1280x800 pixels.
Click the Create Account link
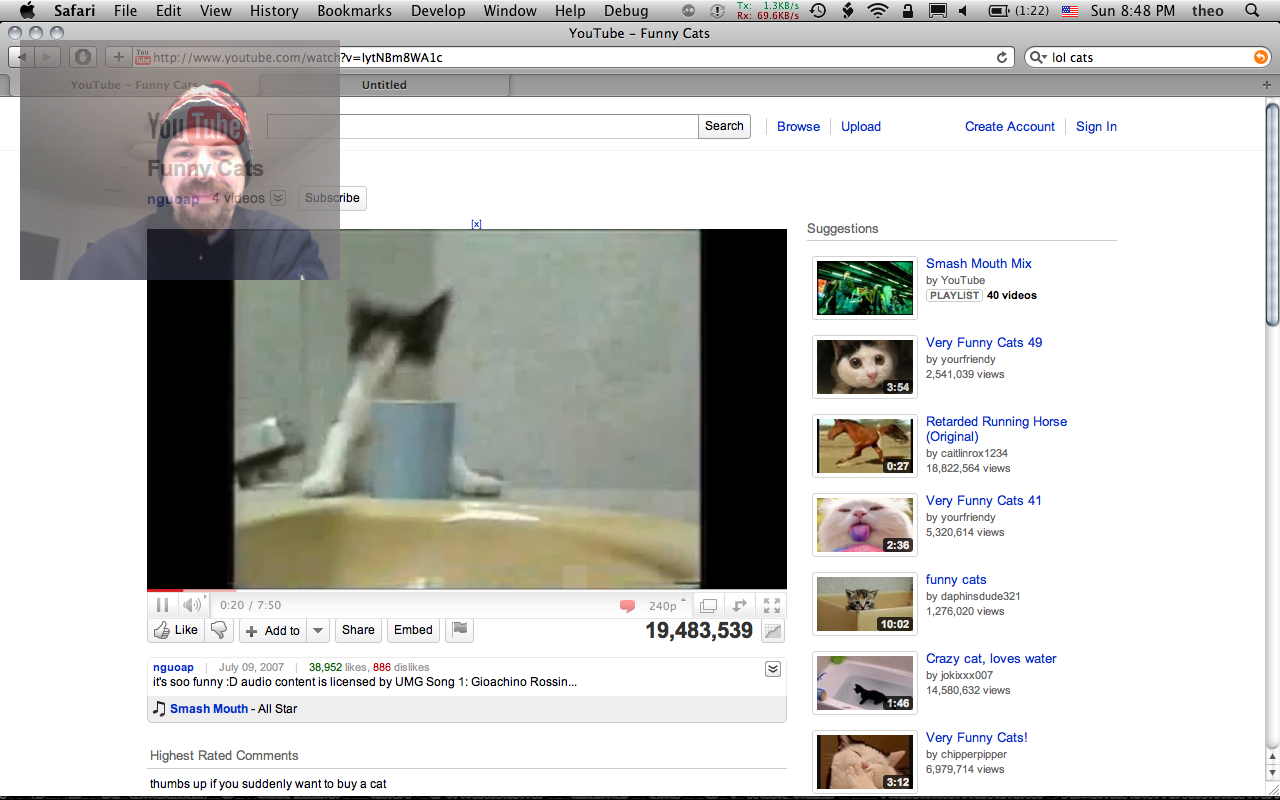[x=1009, y=127]
